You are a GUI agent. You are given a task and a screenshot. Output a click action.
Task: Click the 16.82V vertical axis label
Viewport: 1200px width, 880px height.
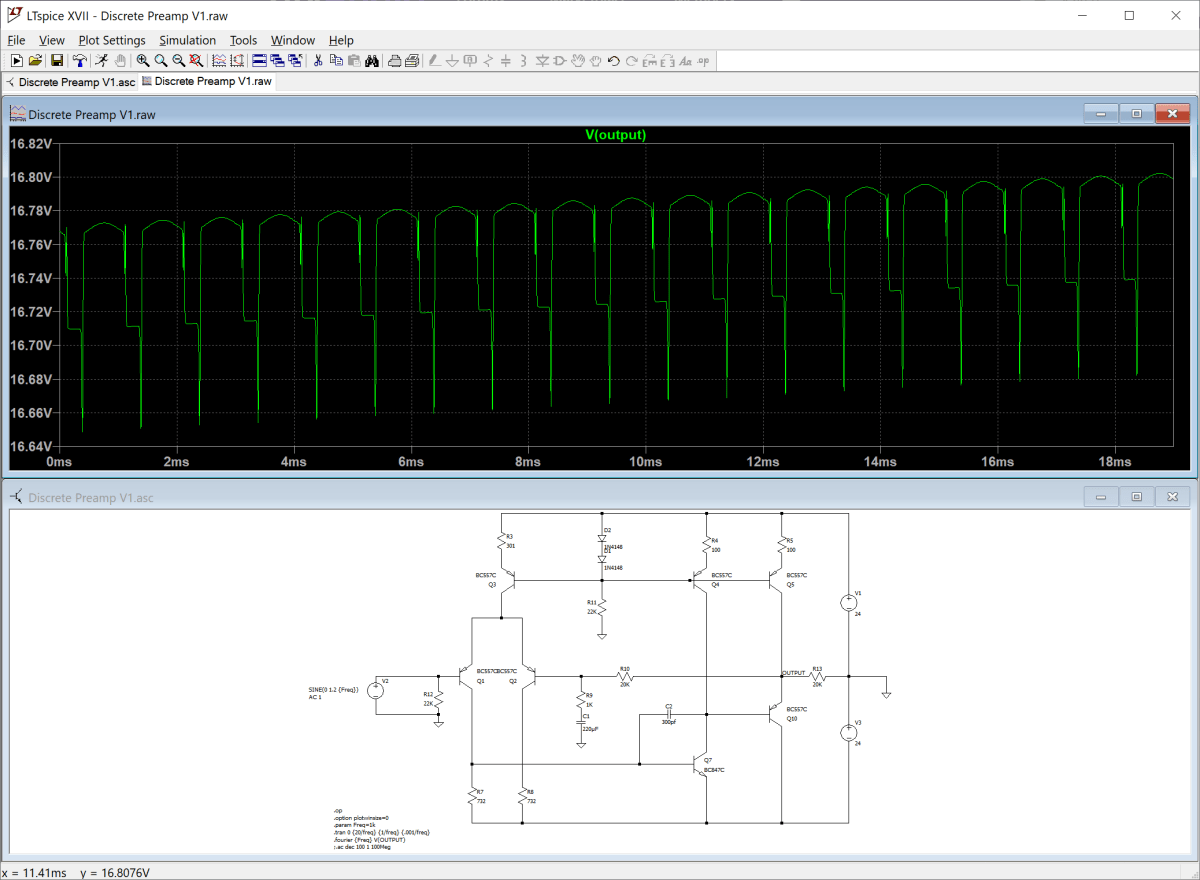click(x=30, y=144)
